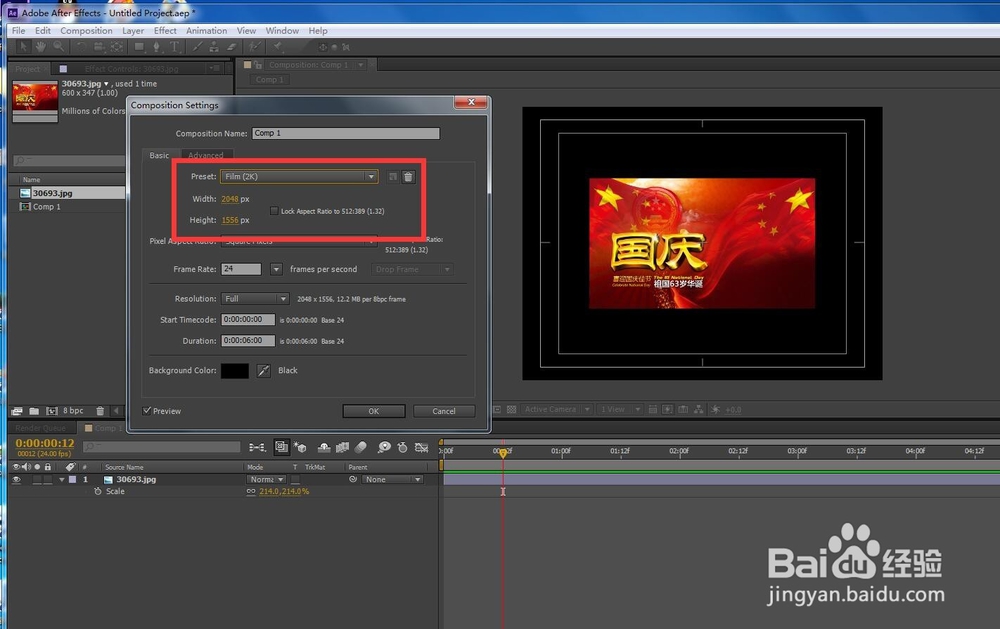The height and width of the screenshot is (629, 1000).
Task: Click the 30693.jpg layer label color
Action: coord(72,479)
